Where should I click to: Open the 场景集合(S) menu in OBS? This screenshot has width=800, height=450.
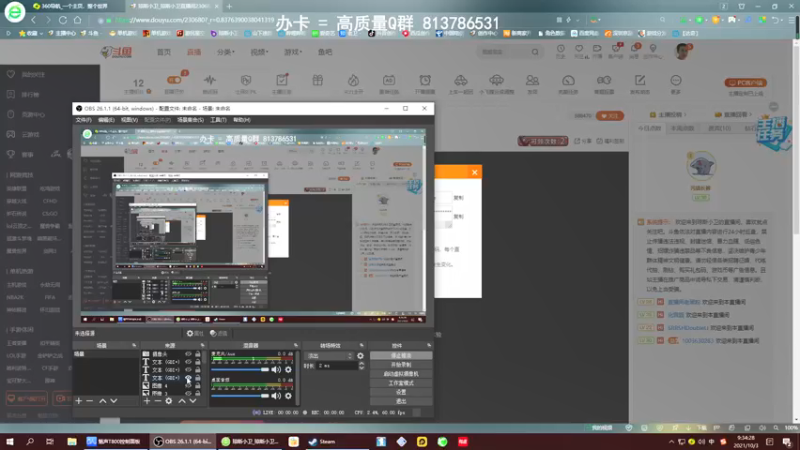190,120
